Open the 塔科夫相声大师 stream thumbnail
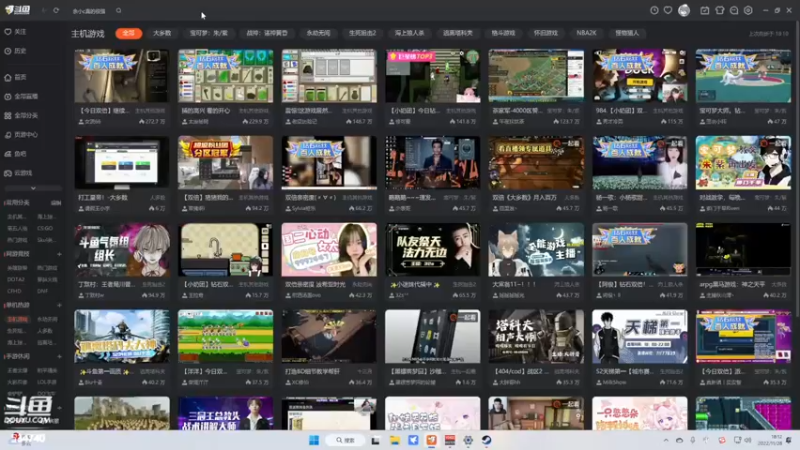Screen dimensions: 800x450 [536, 337]
